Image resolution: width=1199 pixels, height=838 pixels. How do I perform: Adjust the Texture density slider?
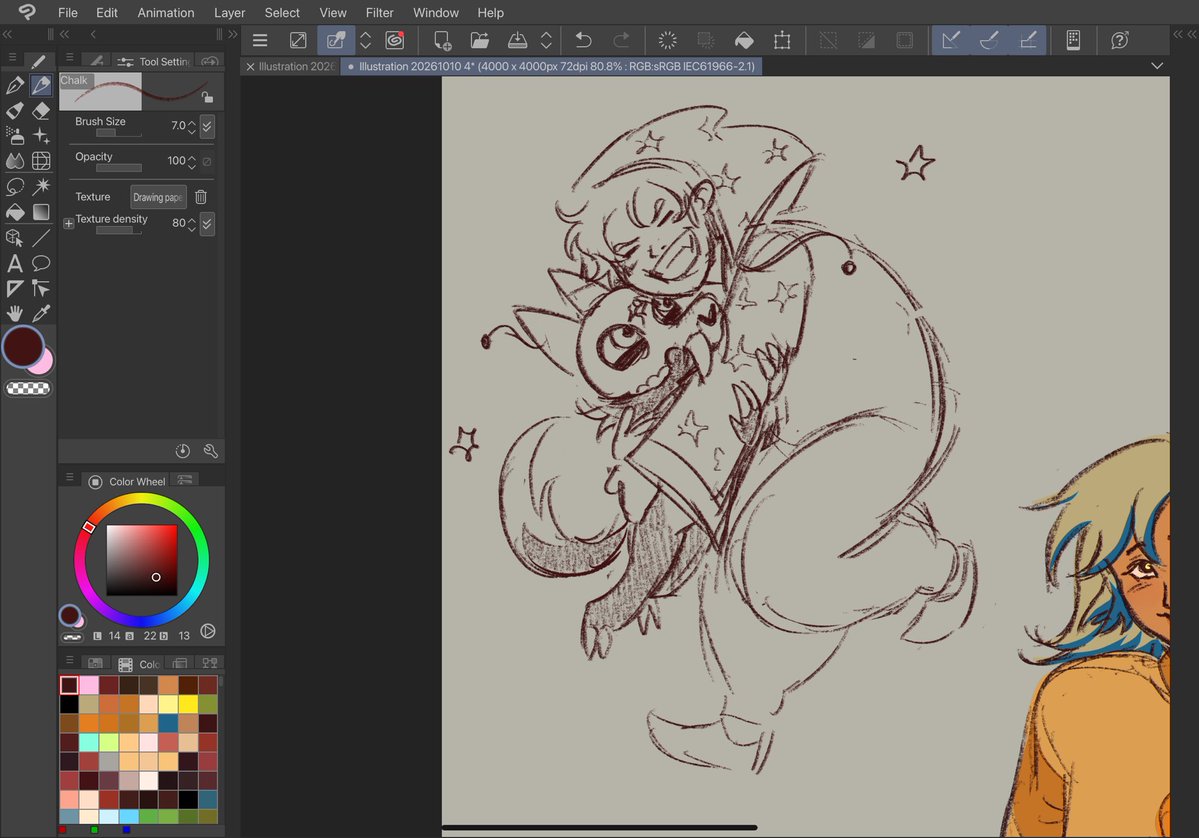[119, 230]
